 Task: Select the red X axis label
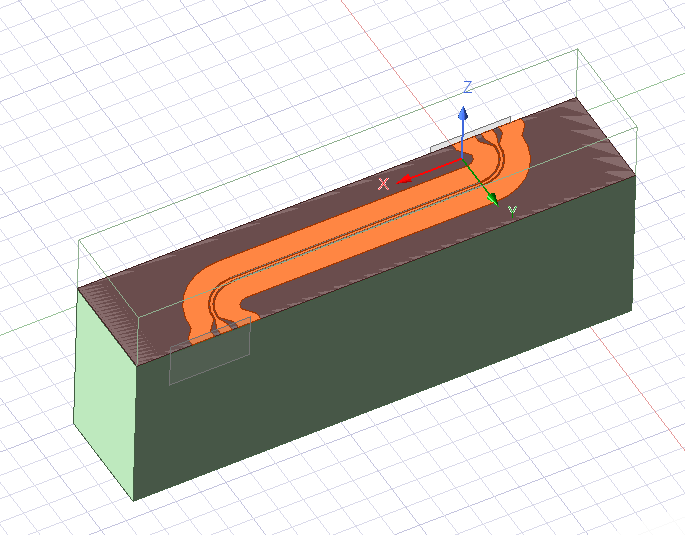(383, 184)
